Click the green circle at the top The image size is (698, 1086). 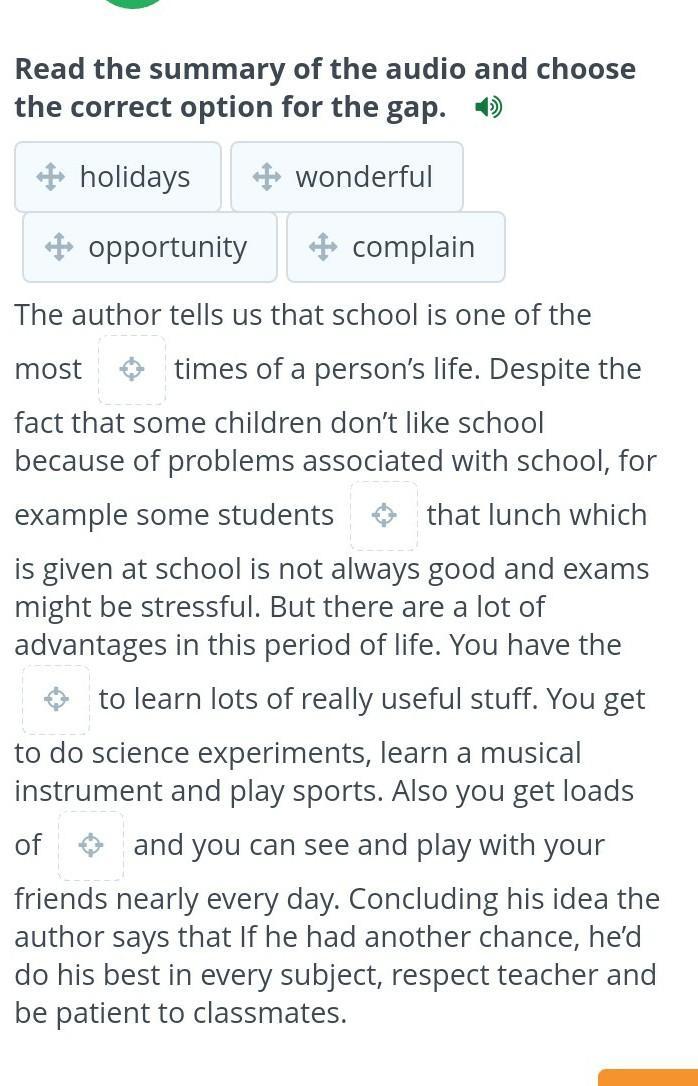tap(132, 3)
